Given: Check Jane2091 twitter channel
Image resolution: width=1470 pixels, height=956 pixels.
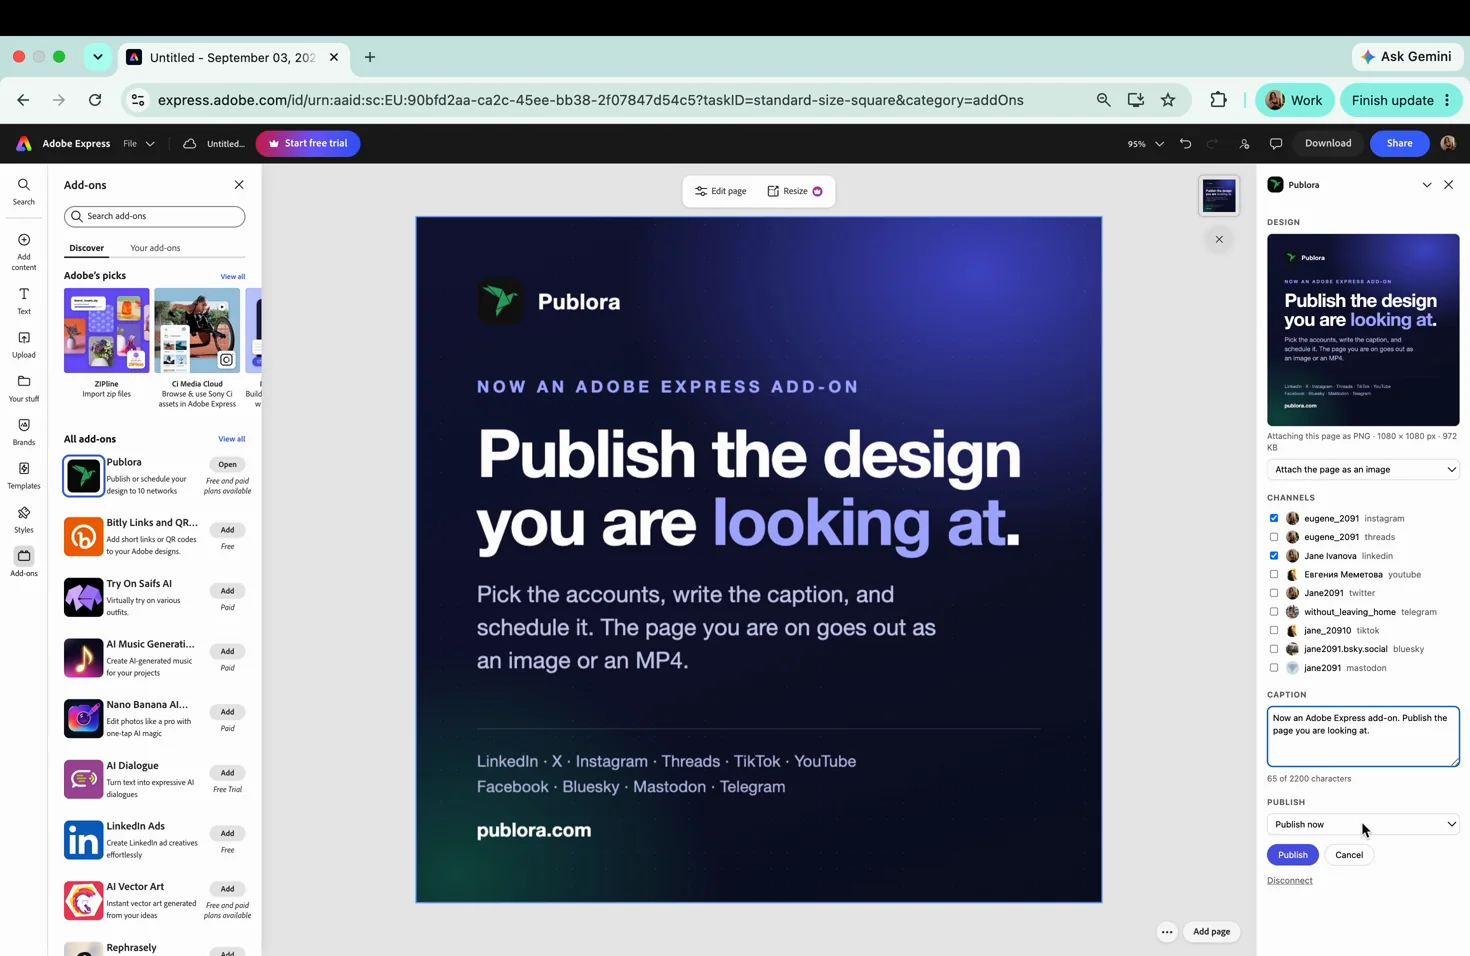Looking at the screenshot, I should click(x=1274, y=593).
